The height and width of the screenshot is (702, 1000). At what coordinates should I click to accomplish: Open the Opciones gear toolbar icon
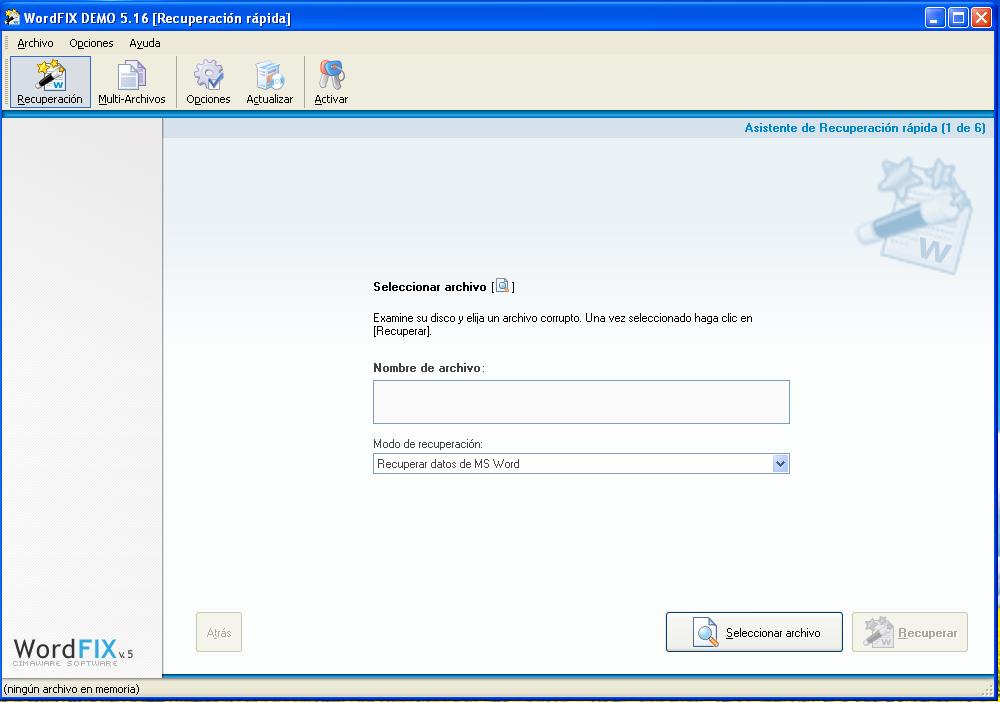click(208, 82)
